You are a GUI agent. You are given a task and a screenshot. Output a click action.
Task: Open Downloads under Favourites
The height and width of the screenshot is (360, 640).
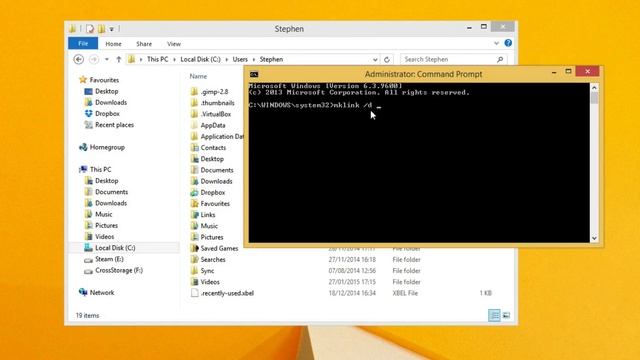pos(111,102)
